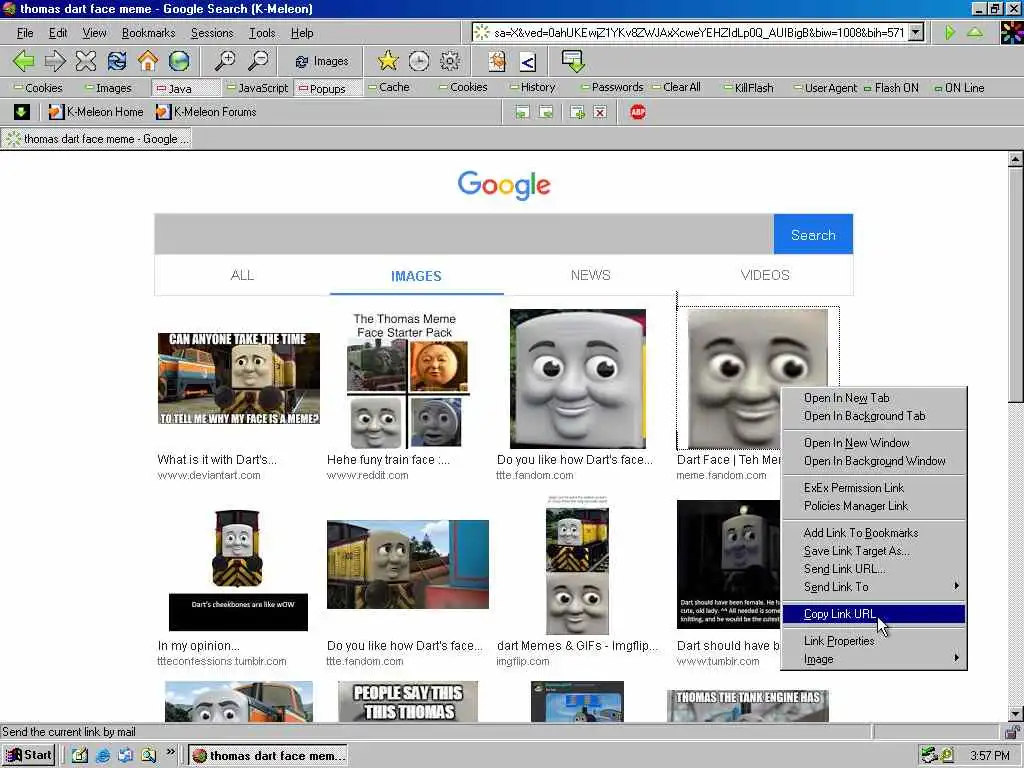Screen dimensions: 1024x768
Task: Choose Open In New Tab
Action: 874,398
